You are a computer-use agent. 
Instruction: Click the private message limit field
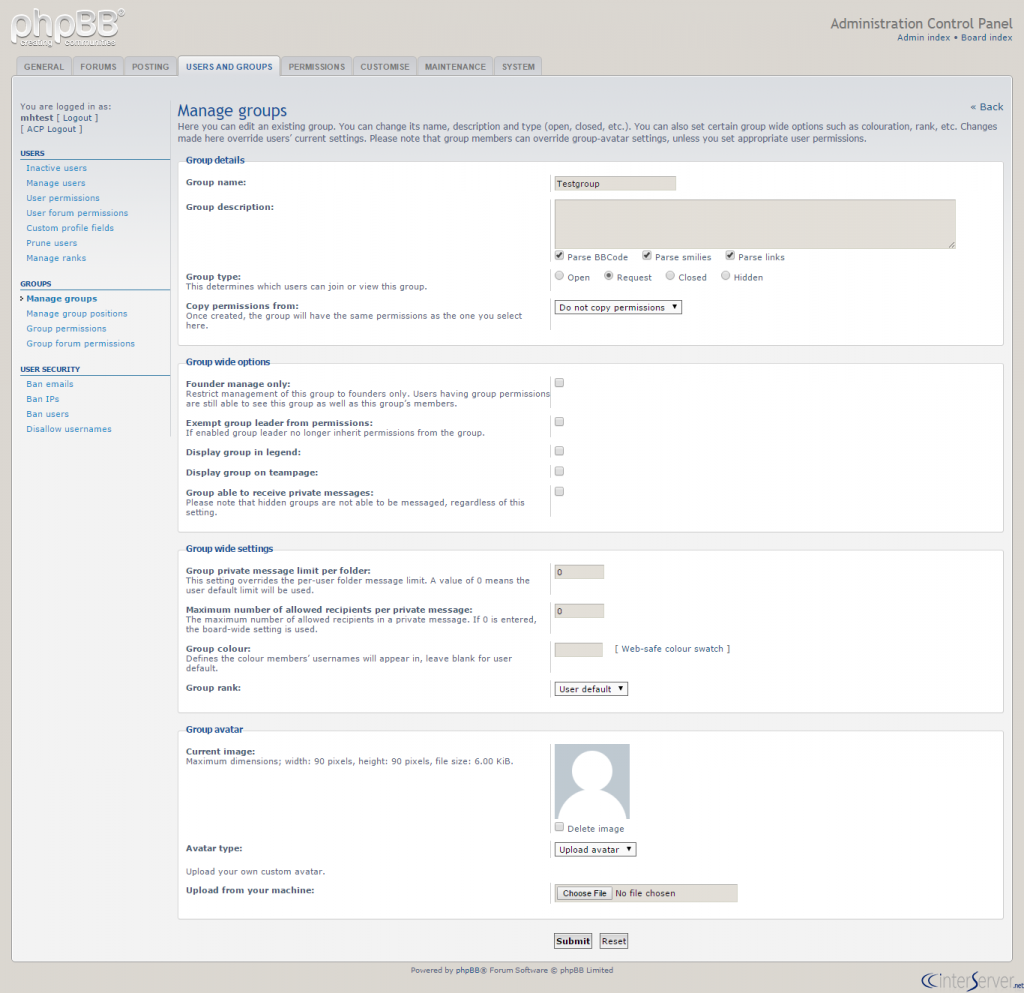coord(579,572)
